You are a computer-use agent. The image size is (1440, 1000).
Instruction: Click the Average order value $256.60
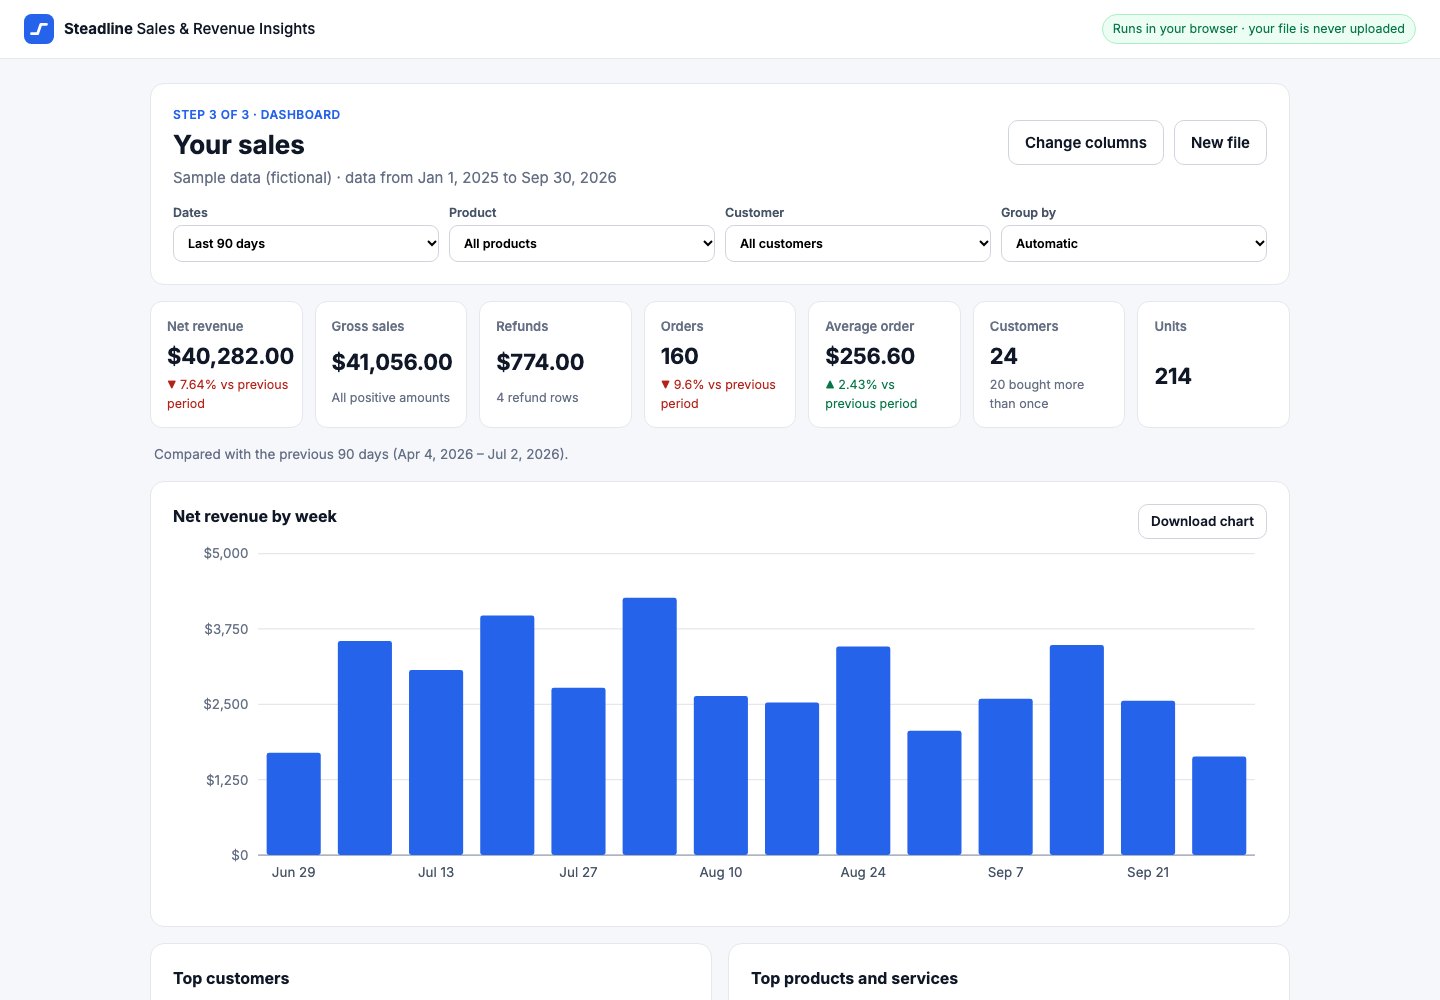point(870,356)
